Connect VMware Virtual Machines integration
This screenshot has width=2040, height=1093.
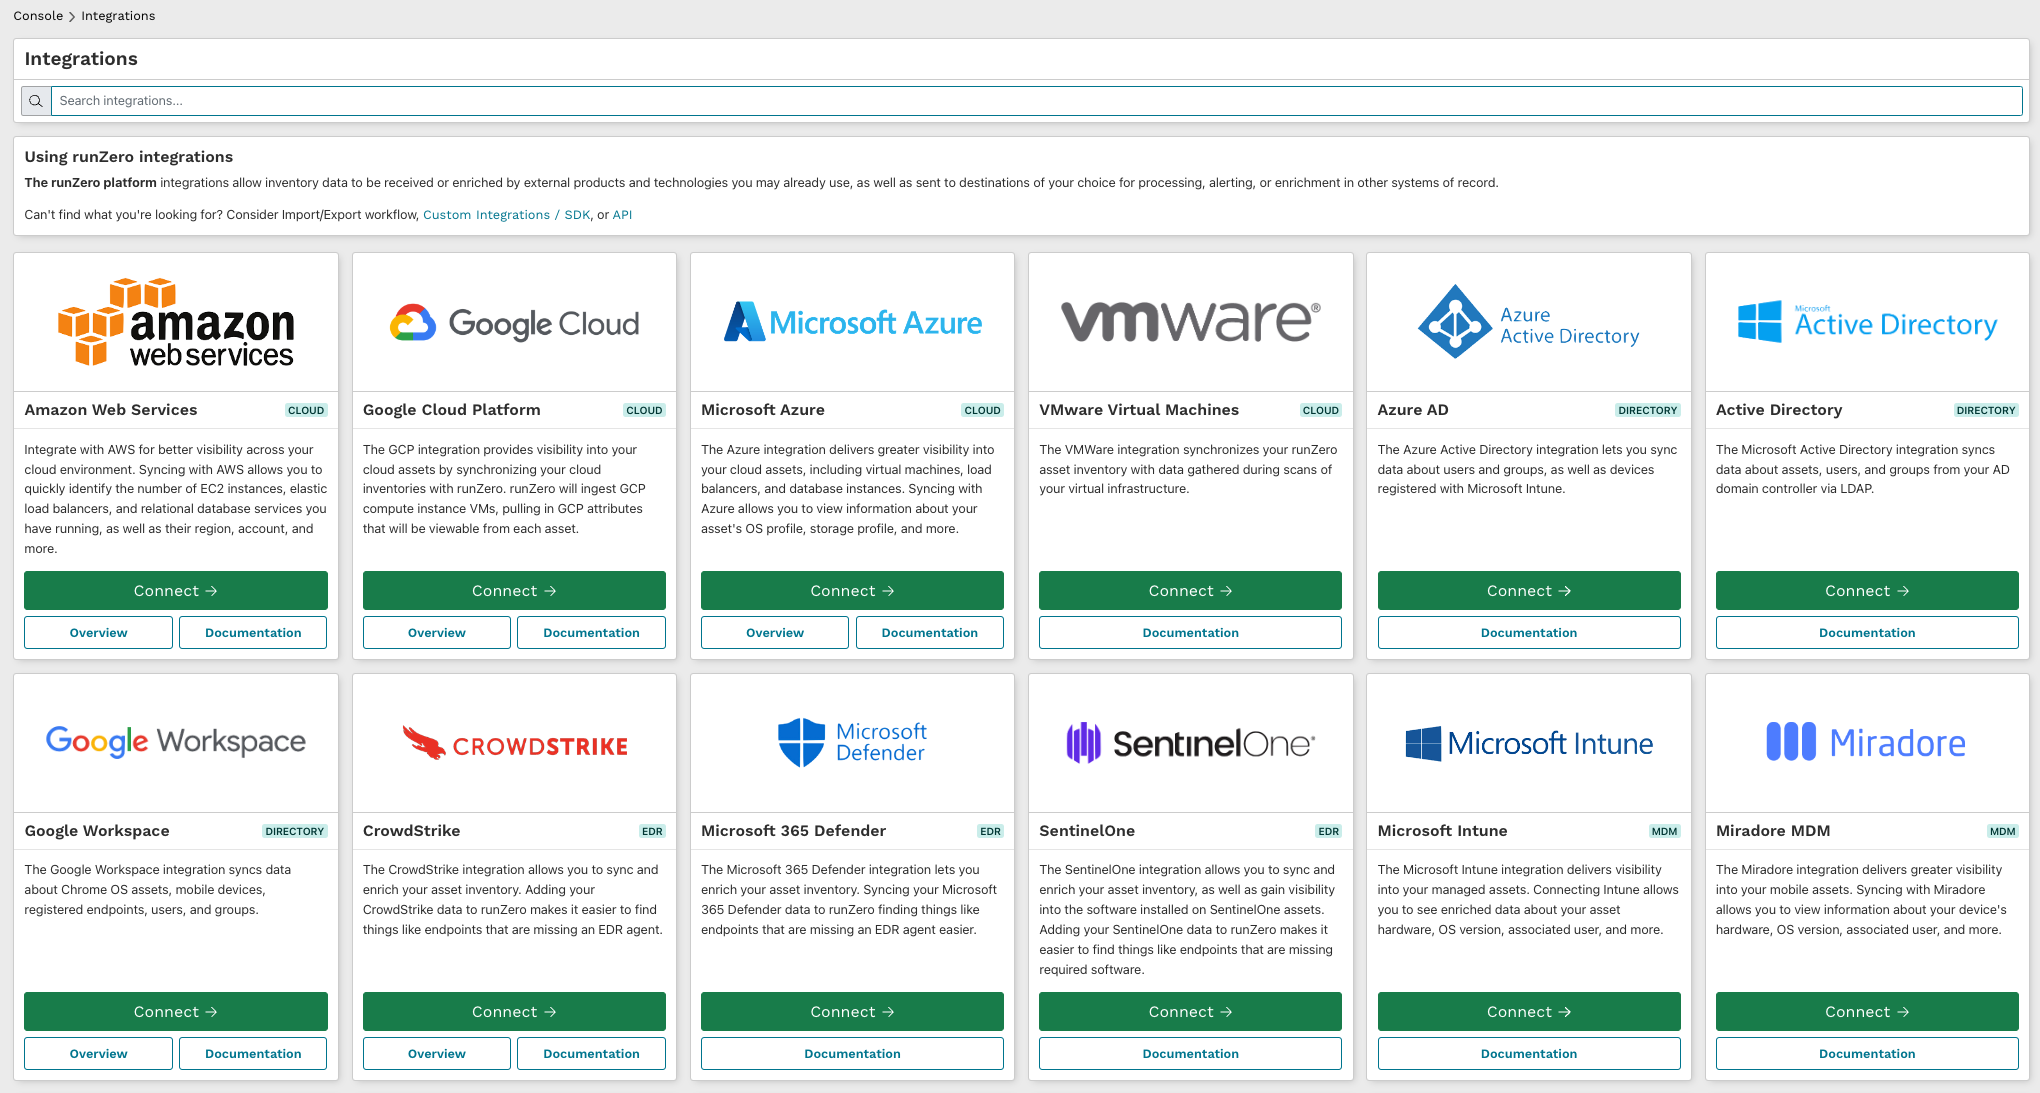point(1190,591)
